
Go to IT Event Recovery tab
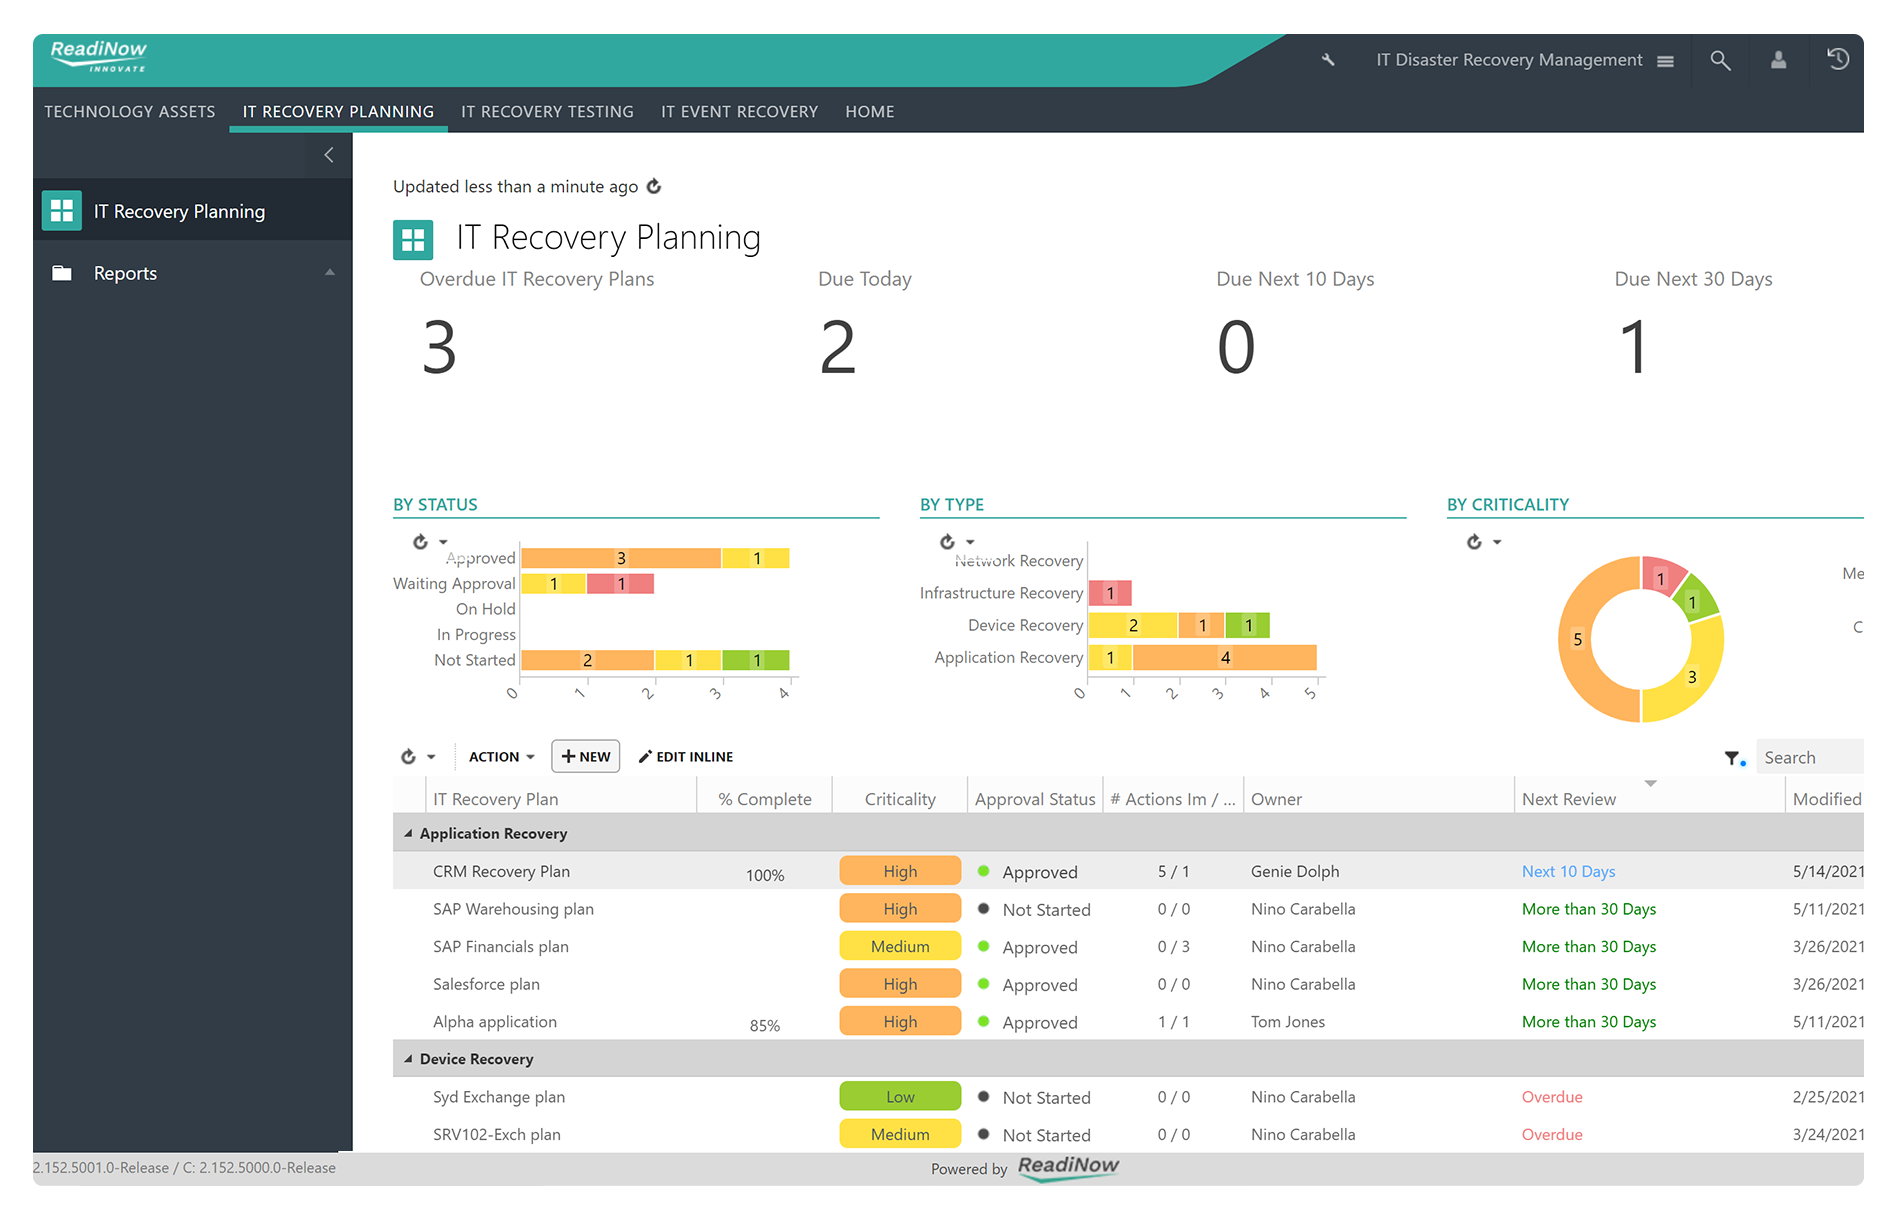pos(739,112)
